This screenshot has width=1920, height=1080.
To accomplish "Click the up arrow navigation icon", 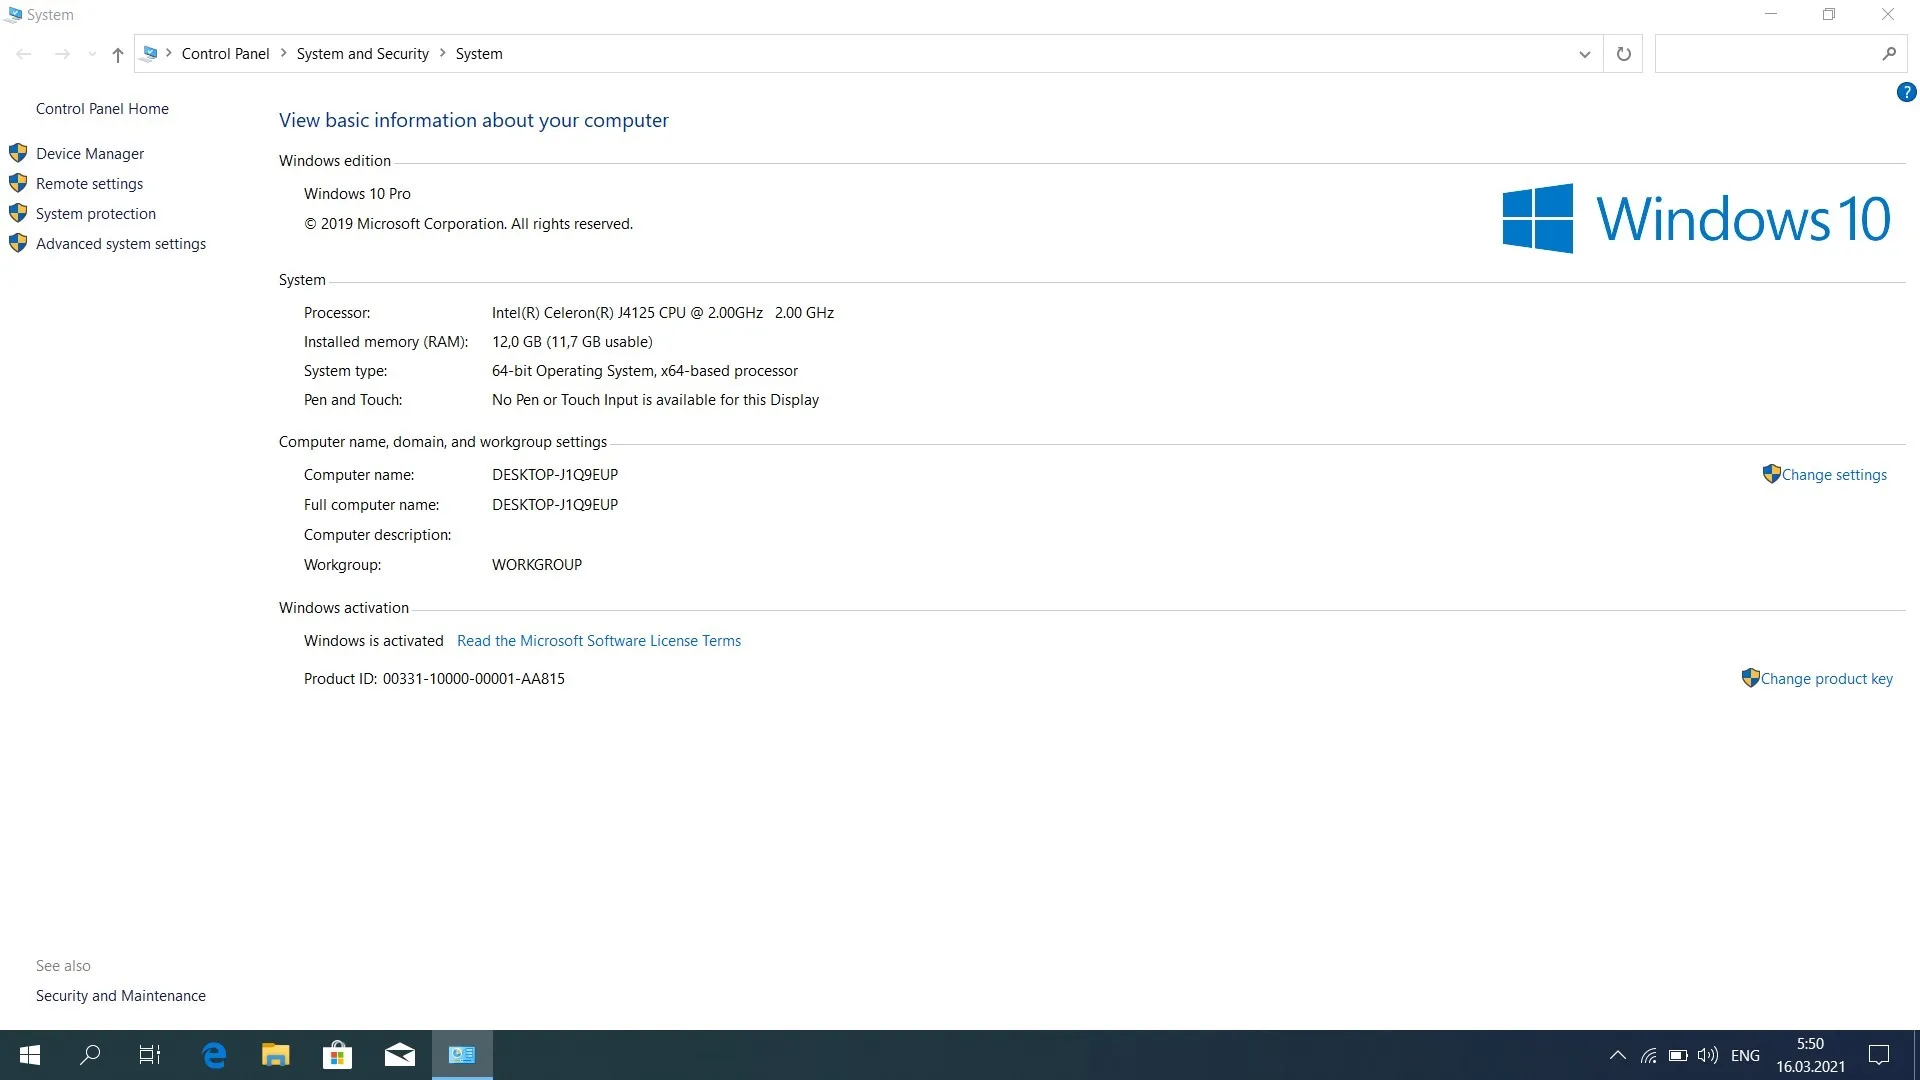I will [x=118, y=55].
